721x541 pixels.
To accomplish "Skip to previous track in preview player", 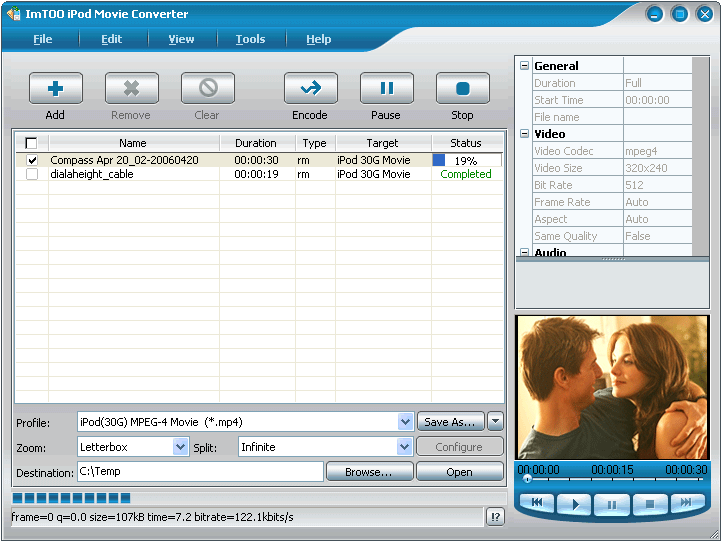I will (x=537, y=504).
